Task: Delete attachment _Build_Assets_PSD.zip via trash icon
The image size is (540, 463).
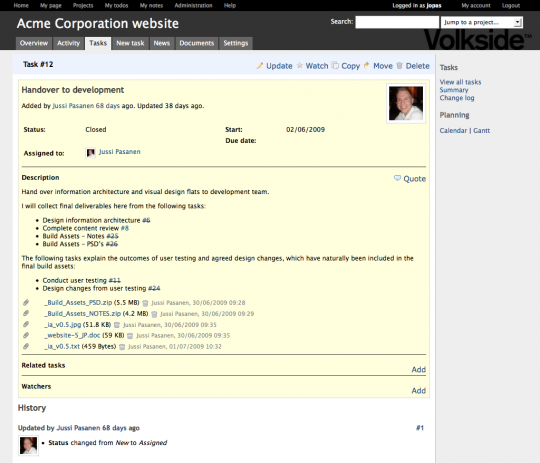Action: (145, 303)
